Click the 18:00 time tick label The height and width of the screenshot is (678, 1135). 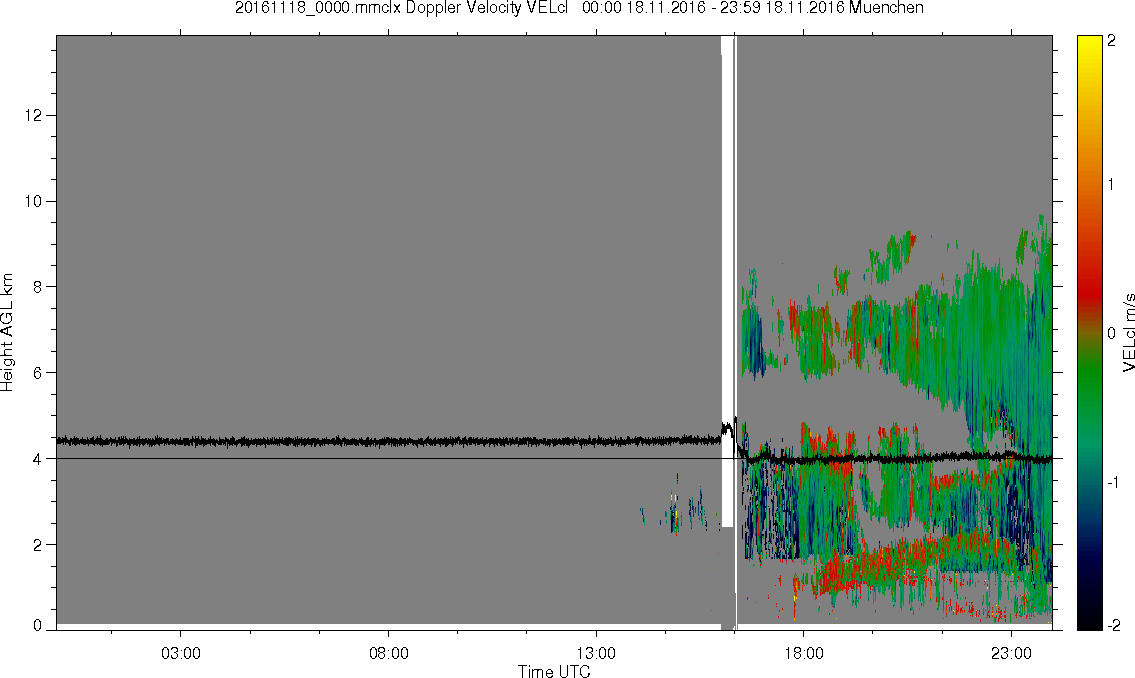804,653
